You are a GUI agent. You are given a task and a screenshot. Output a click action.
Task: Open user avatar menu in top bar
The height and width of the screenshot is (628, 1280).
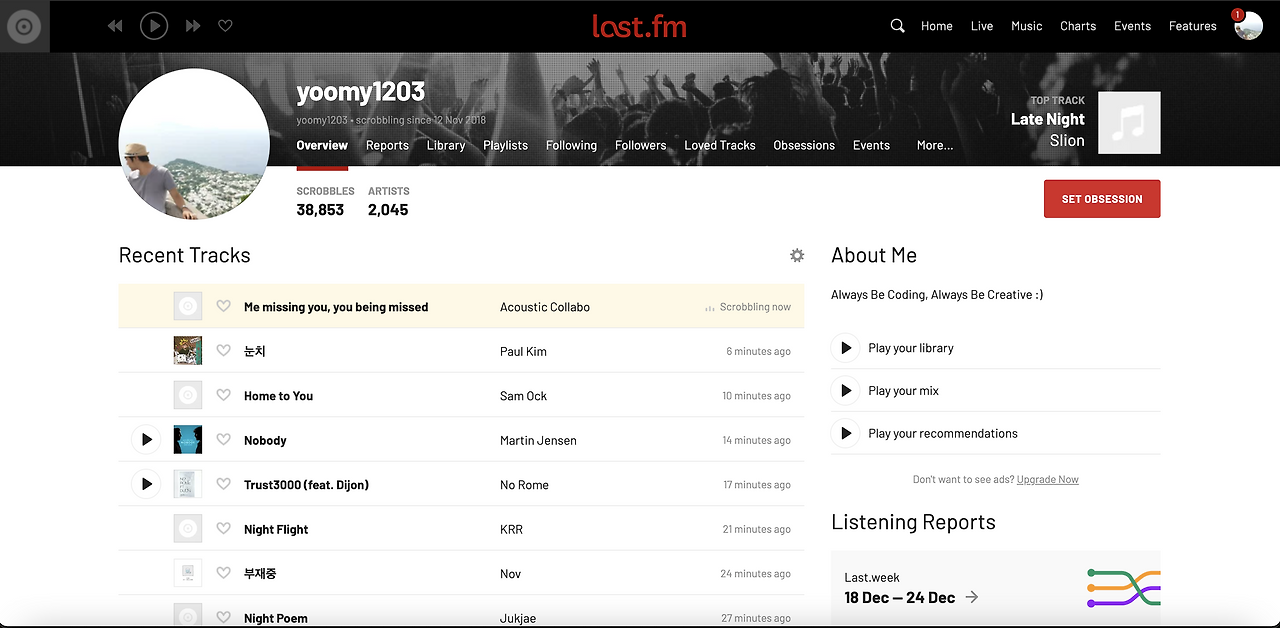click(1248, 27)
